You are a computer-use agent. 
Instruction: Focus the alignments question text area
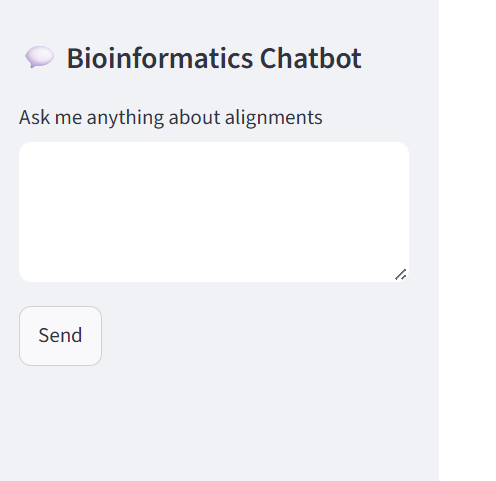[214, 212]
